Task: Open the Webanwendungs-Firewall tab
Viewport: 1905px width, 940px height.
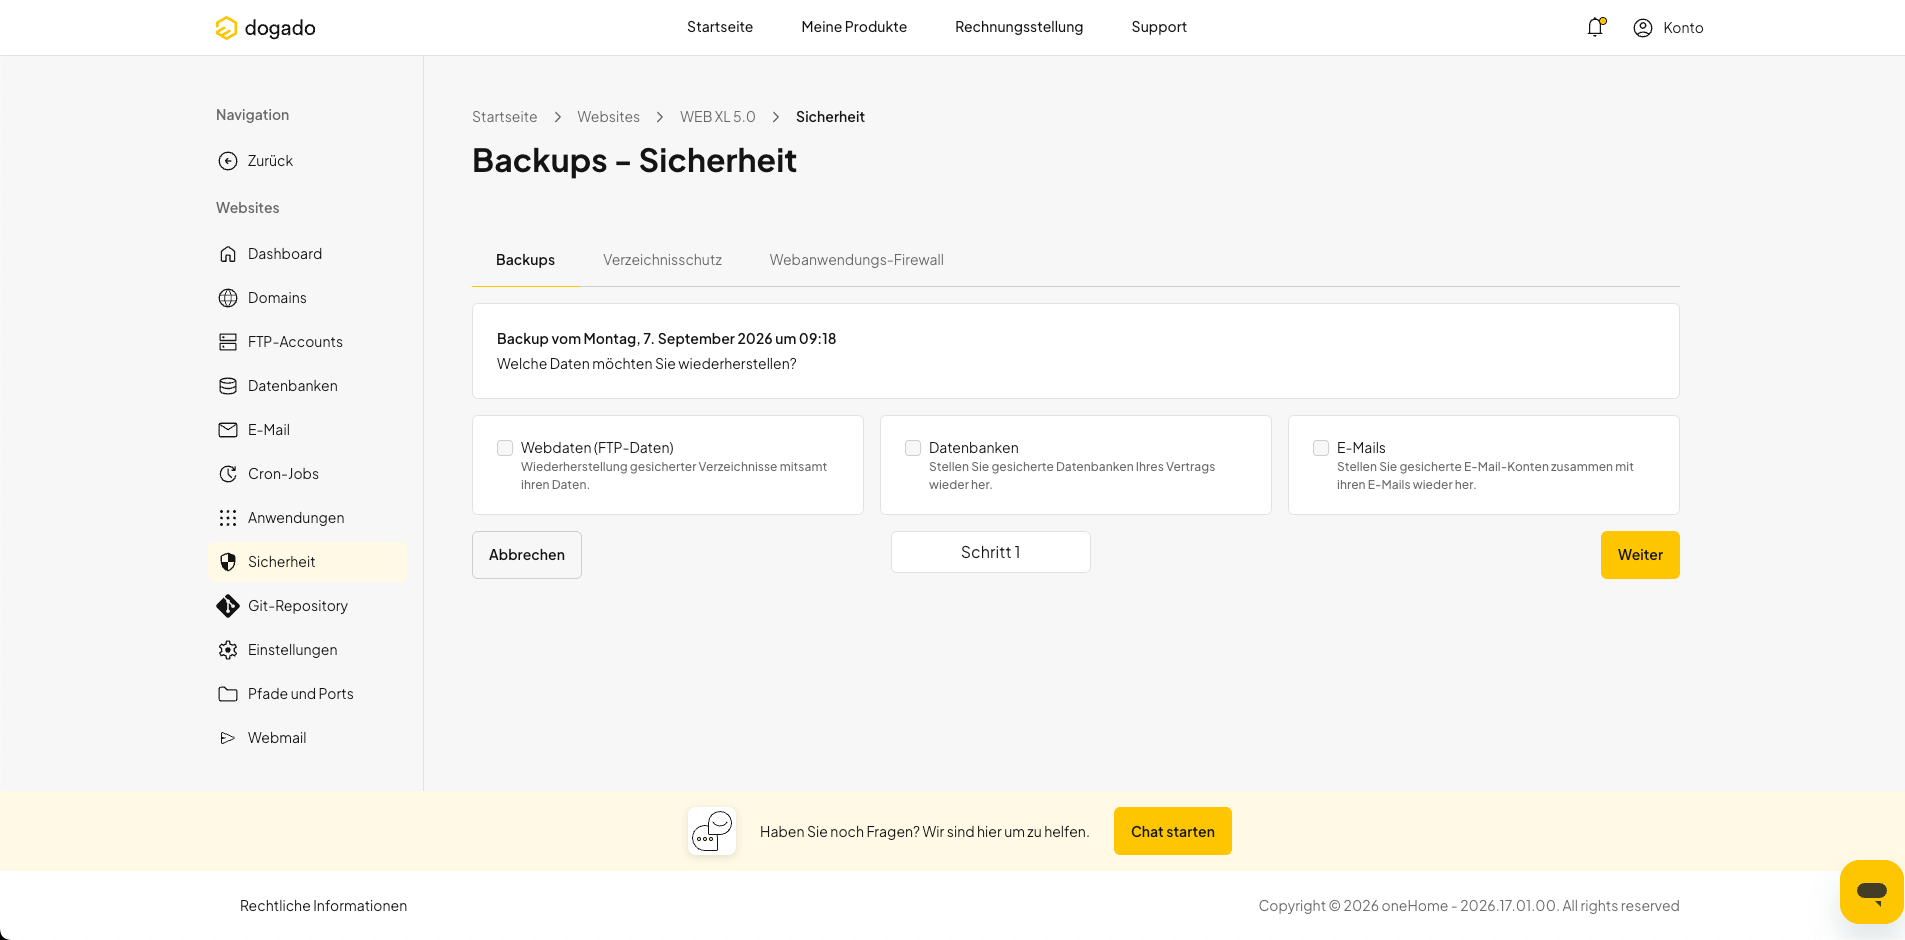Action: [856, 260]
